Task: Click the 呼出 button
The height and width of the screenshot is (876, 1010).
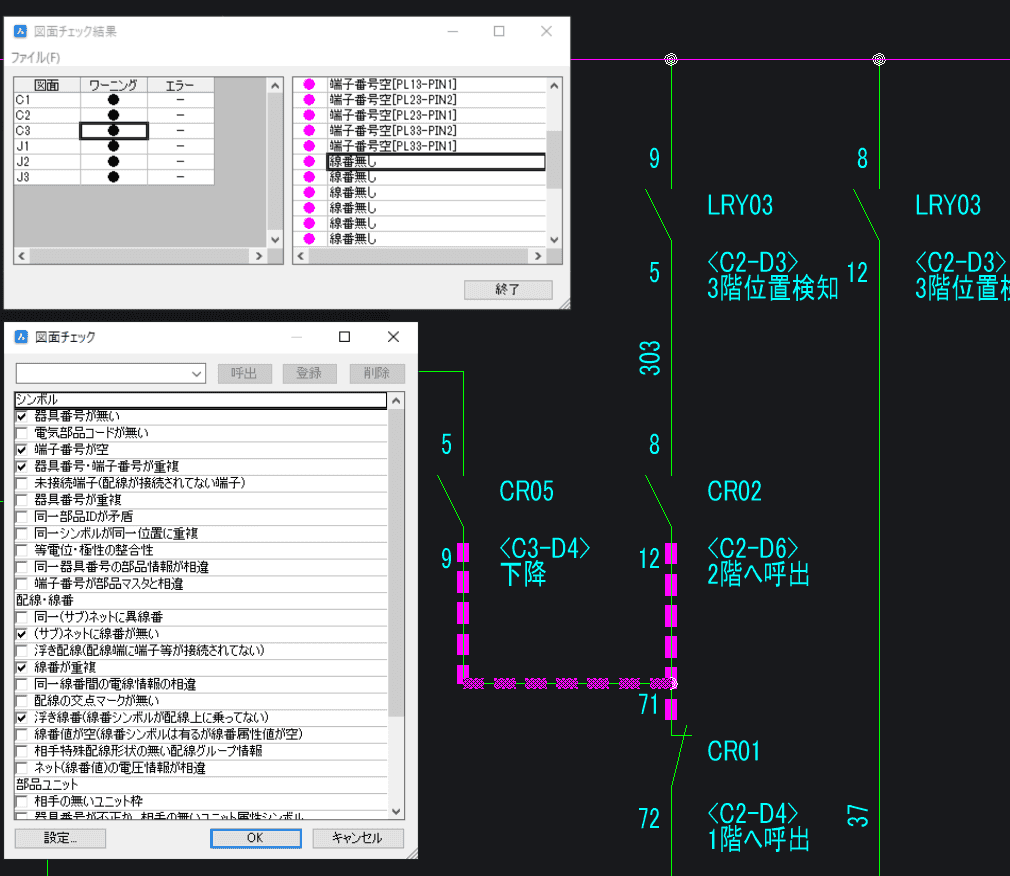Action: 245,374
